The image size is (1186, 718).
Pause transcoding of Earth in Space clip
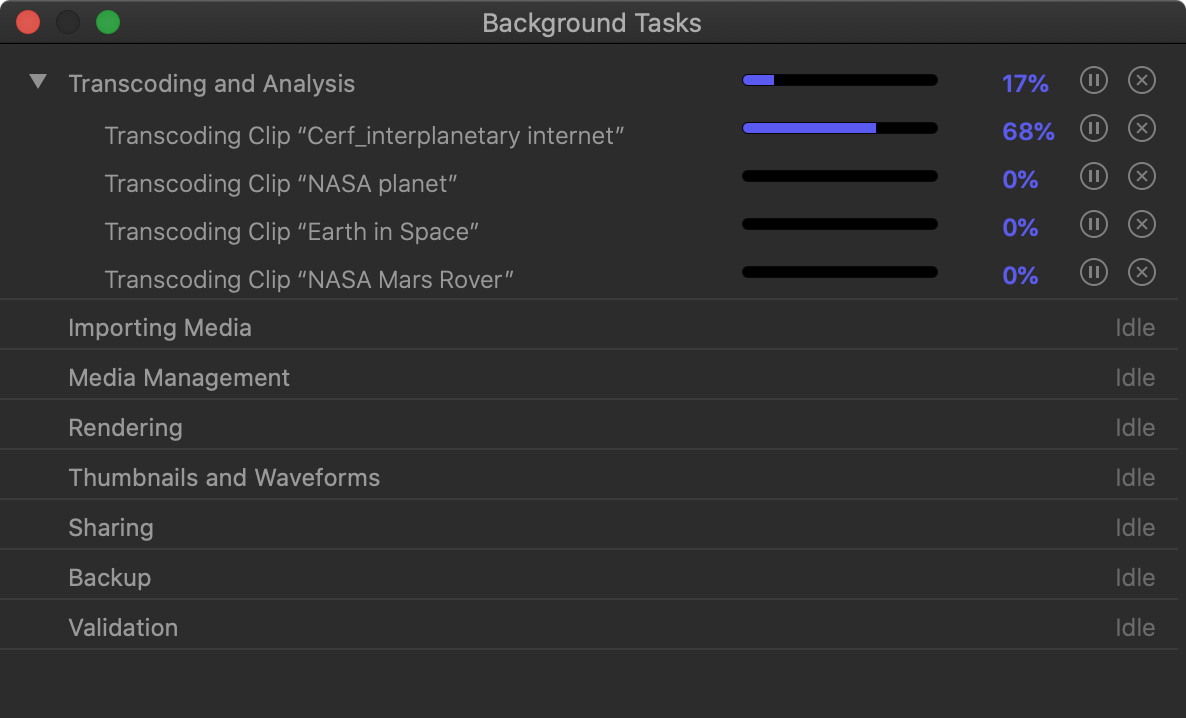point(1094,224)
